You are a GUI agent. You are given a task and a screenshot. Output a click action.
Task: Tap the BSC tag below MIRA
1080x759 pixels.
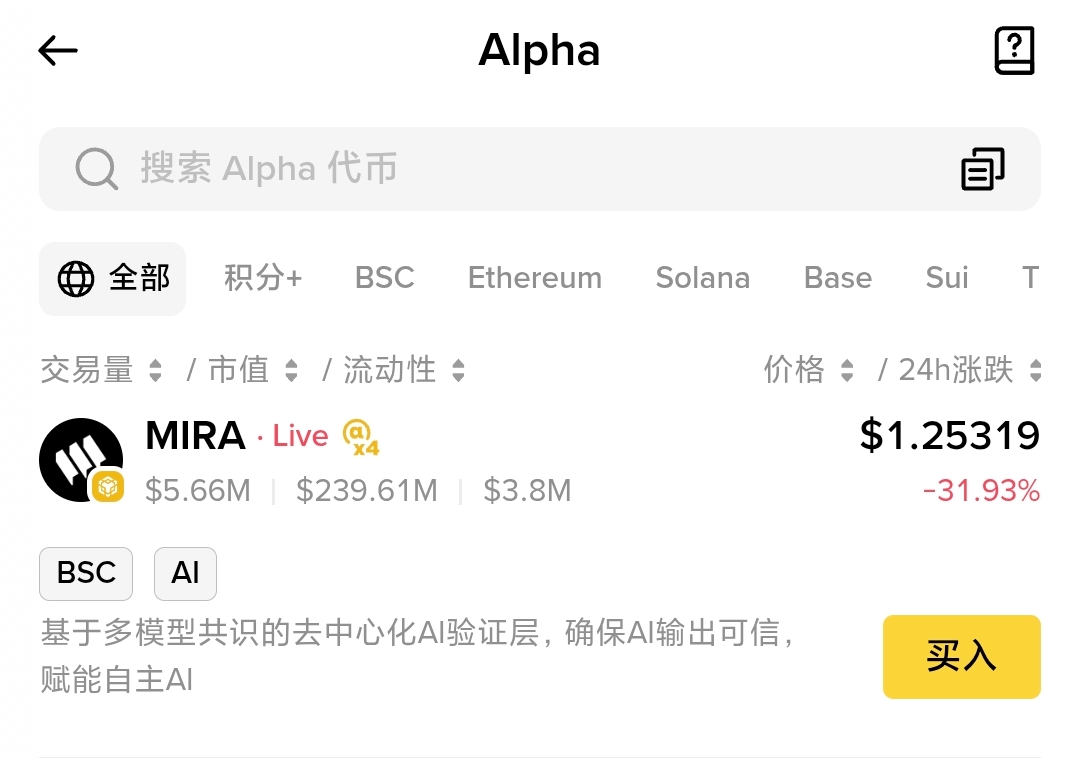[86, 573]
